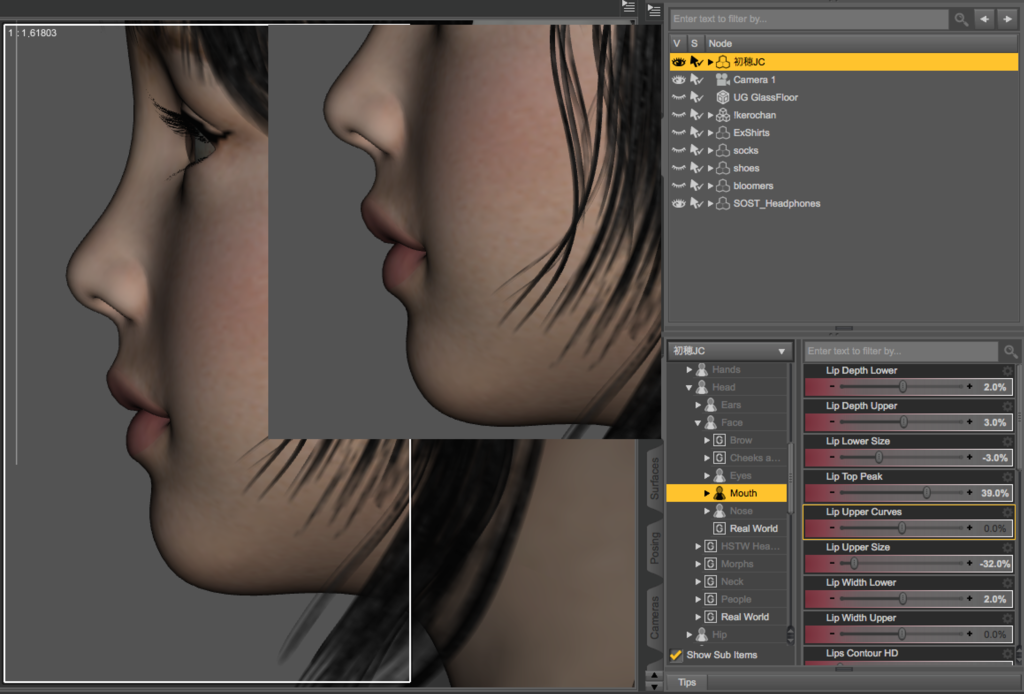Click the Lip Upper Curves 0.0% value

(995, 528)
